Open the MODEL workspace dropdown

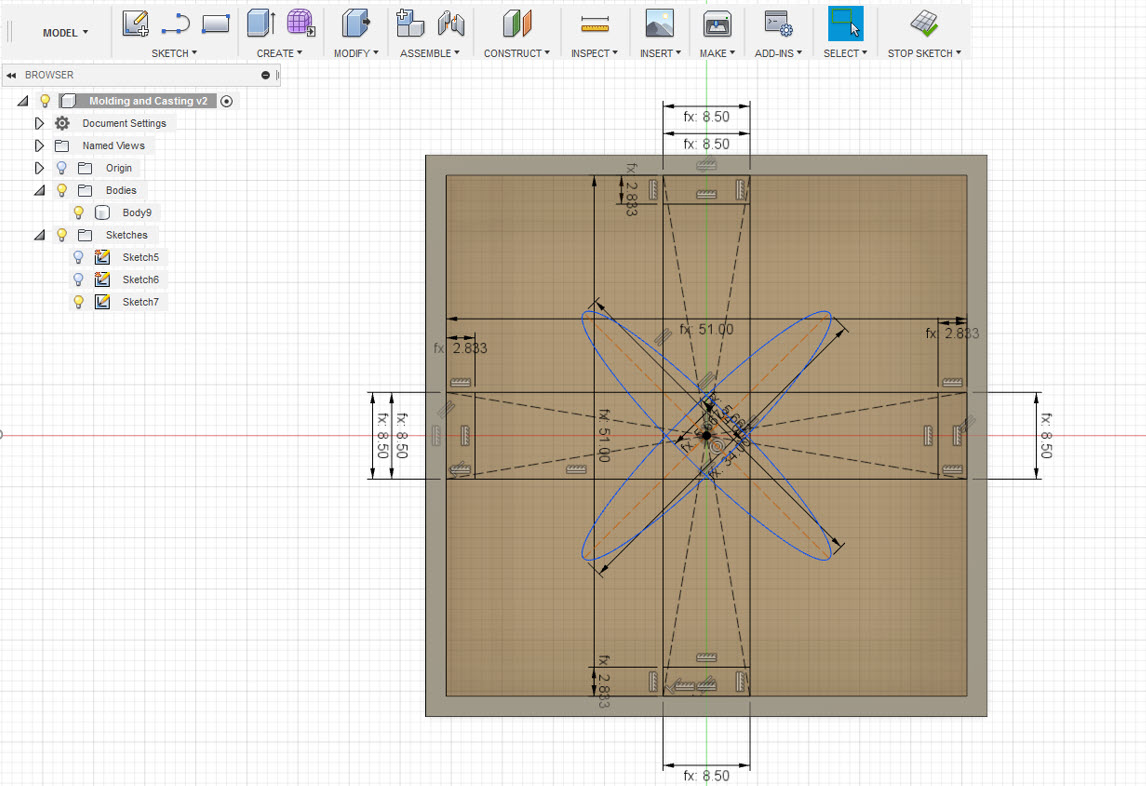[65, 33]
